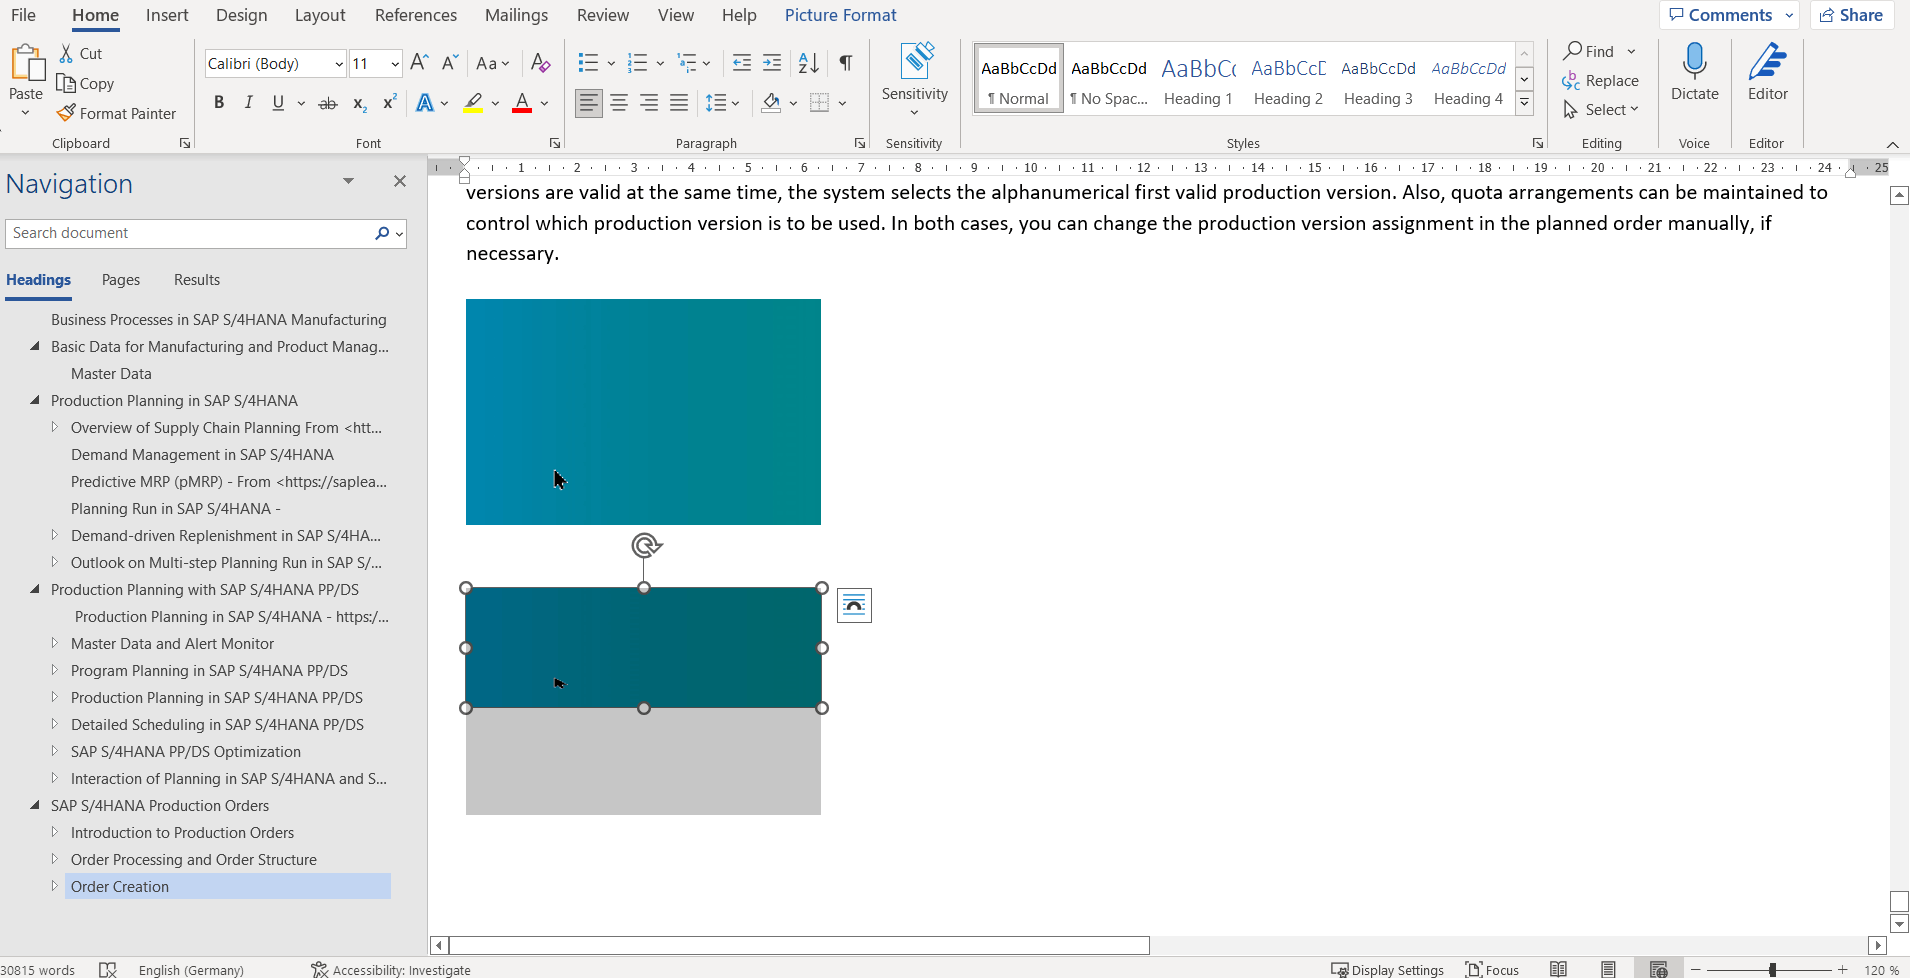This screenshot has width=1910, height=978.
Task: Align paragraph text to the right
Action: pyautogui.click(x=649, y=102)
